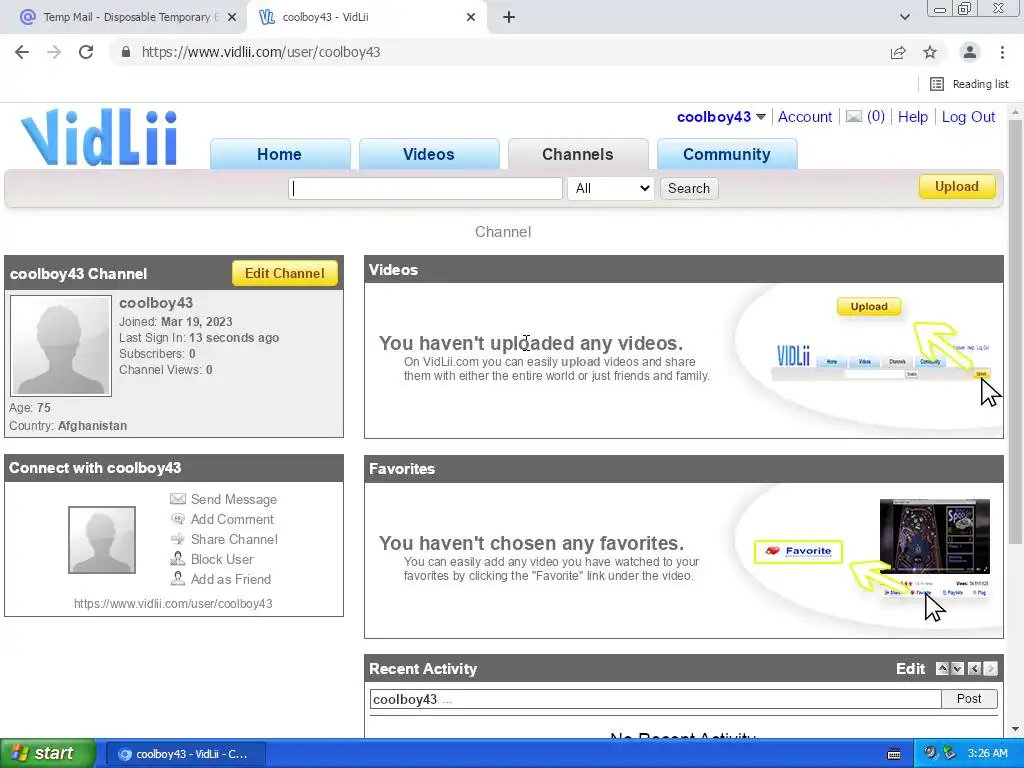Click the padlock site info icon

pos(126,52)
